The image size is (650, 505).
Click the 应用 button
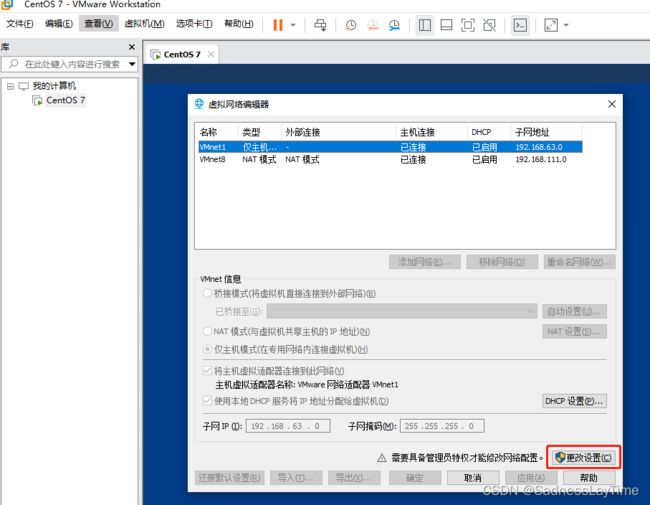(x=531, y=478)
